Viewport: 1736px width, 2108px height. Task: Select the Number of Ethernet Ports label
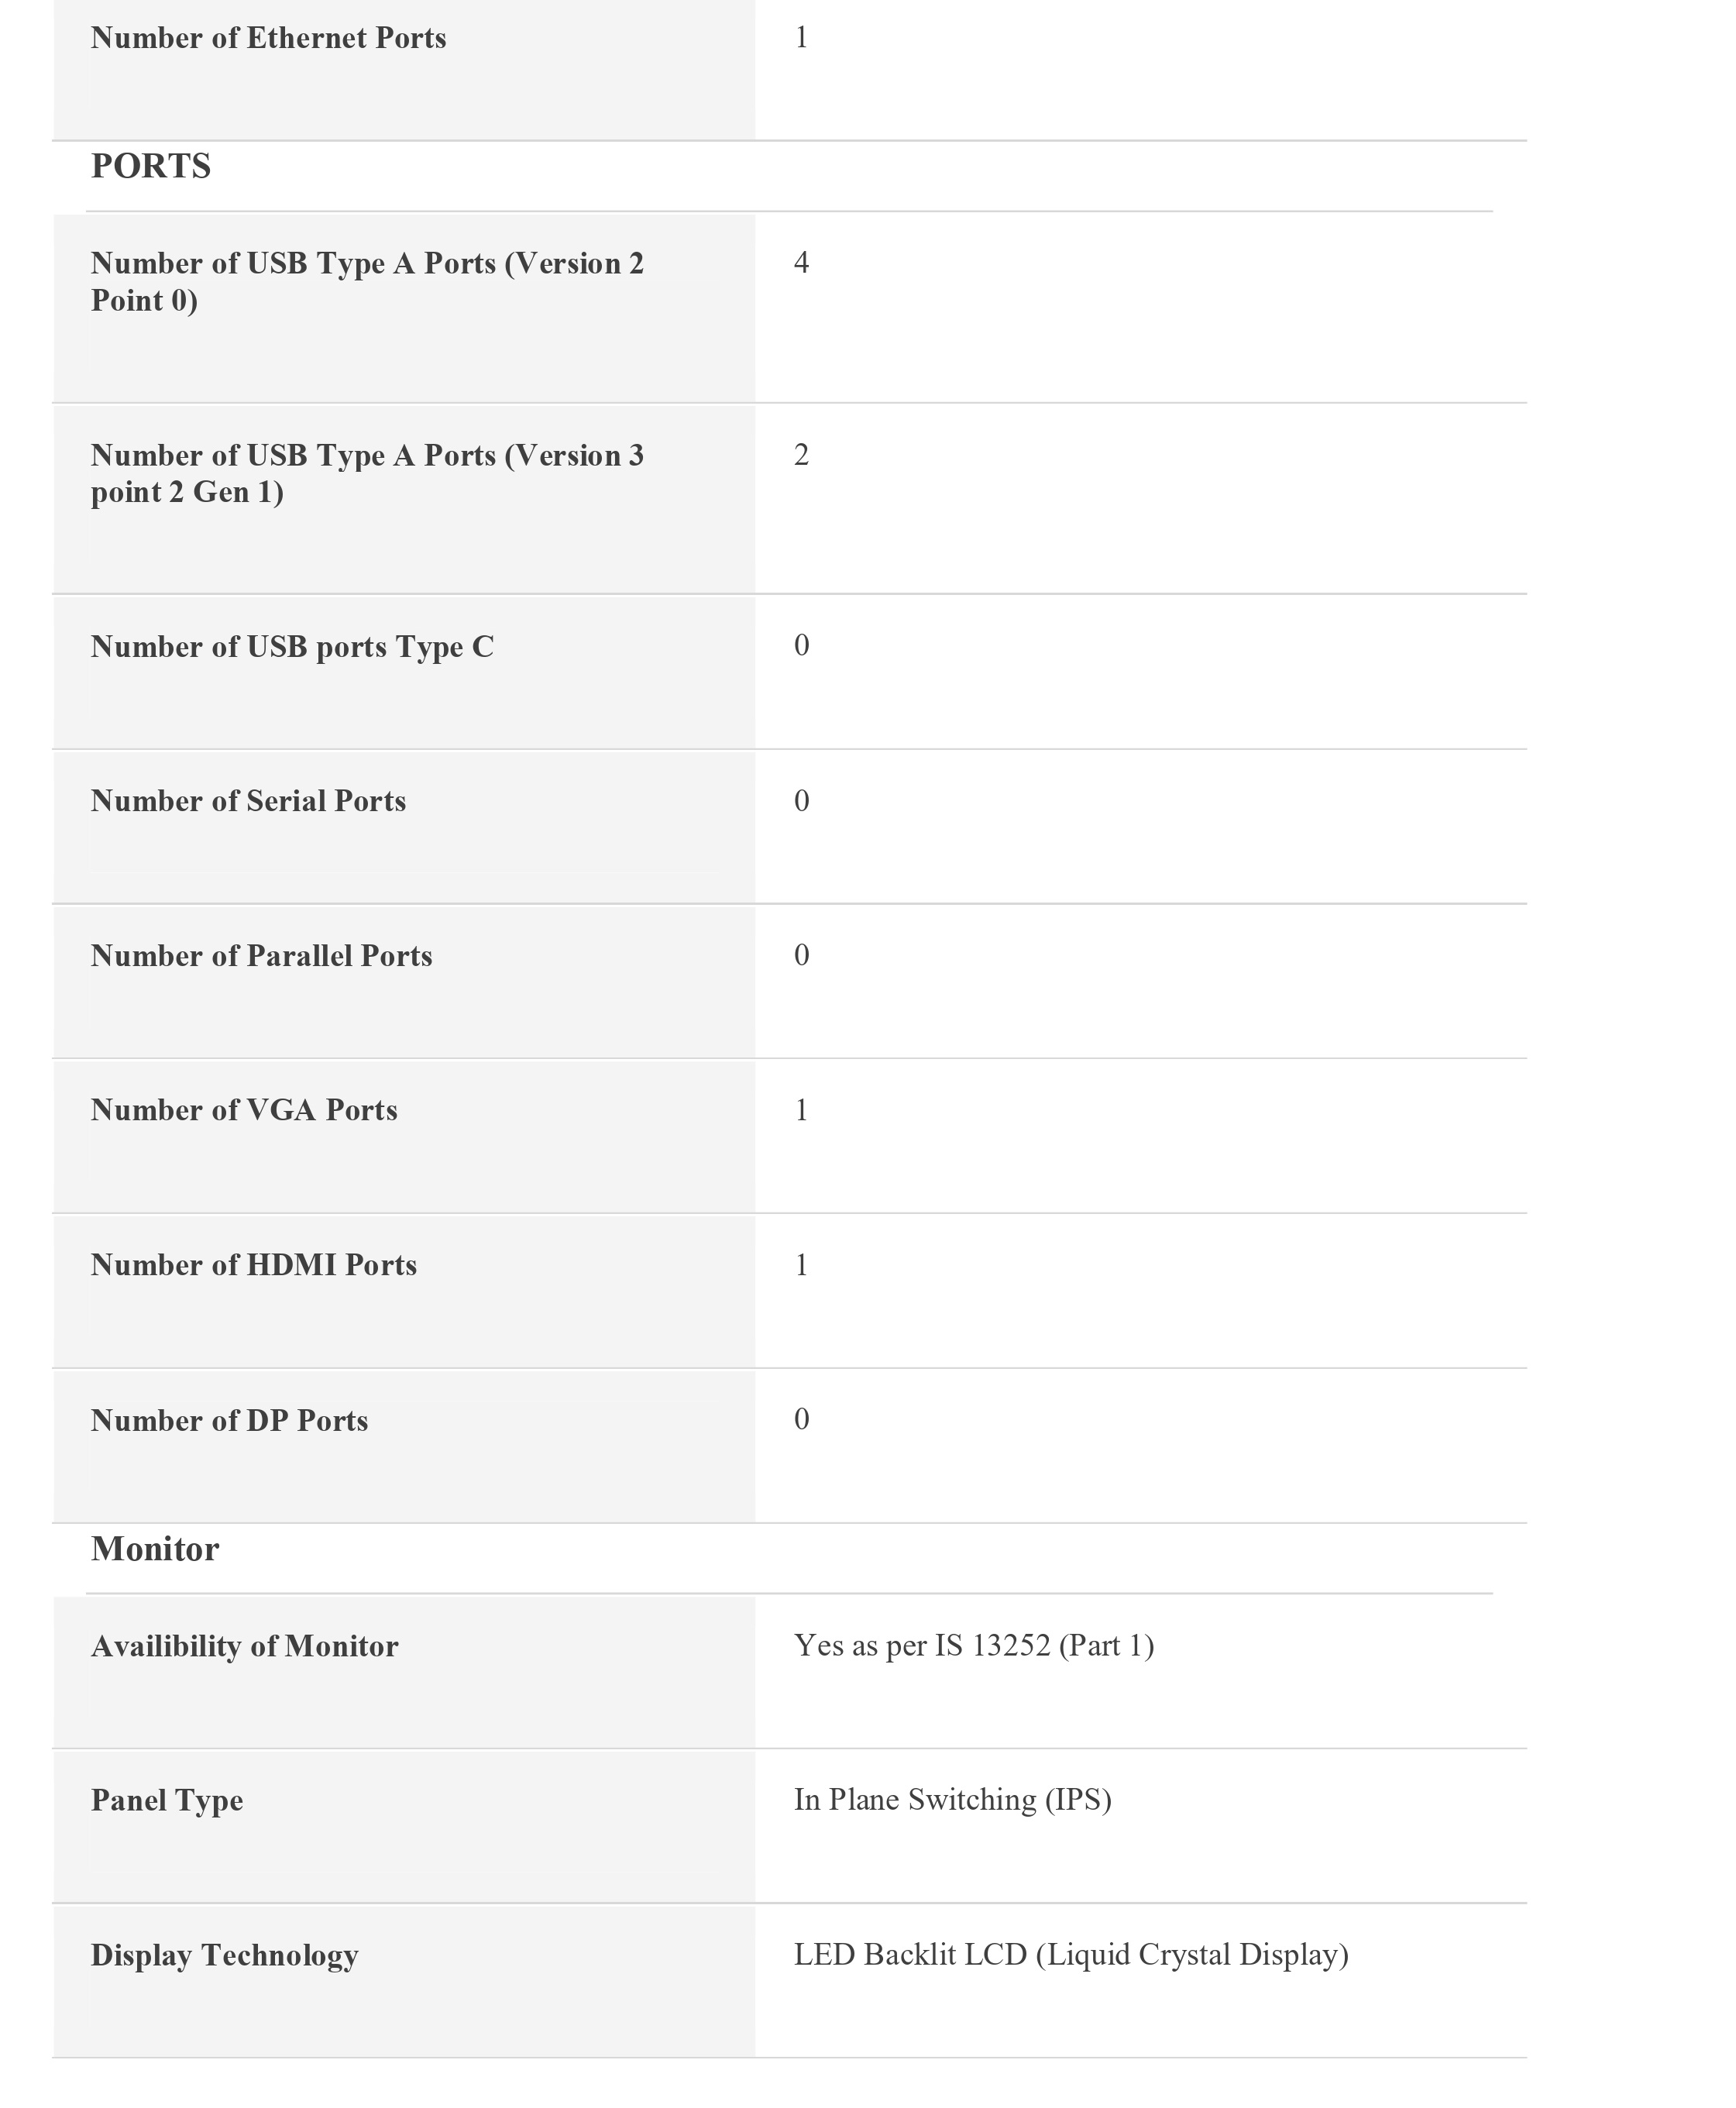click(x=268, y=38)
